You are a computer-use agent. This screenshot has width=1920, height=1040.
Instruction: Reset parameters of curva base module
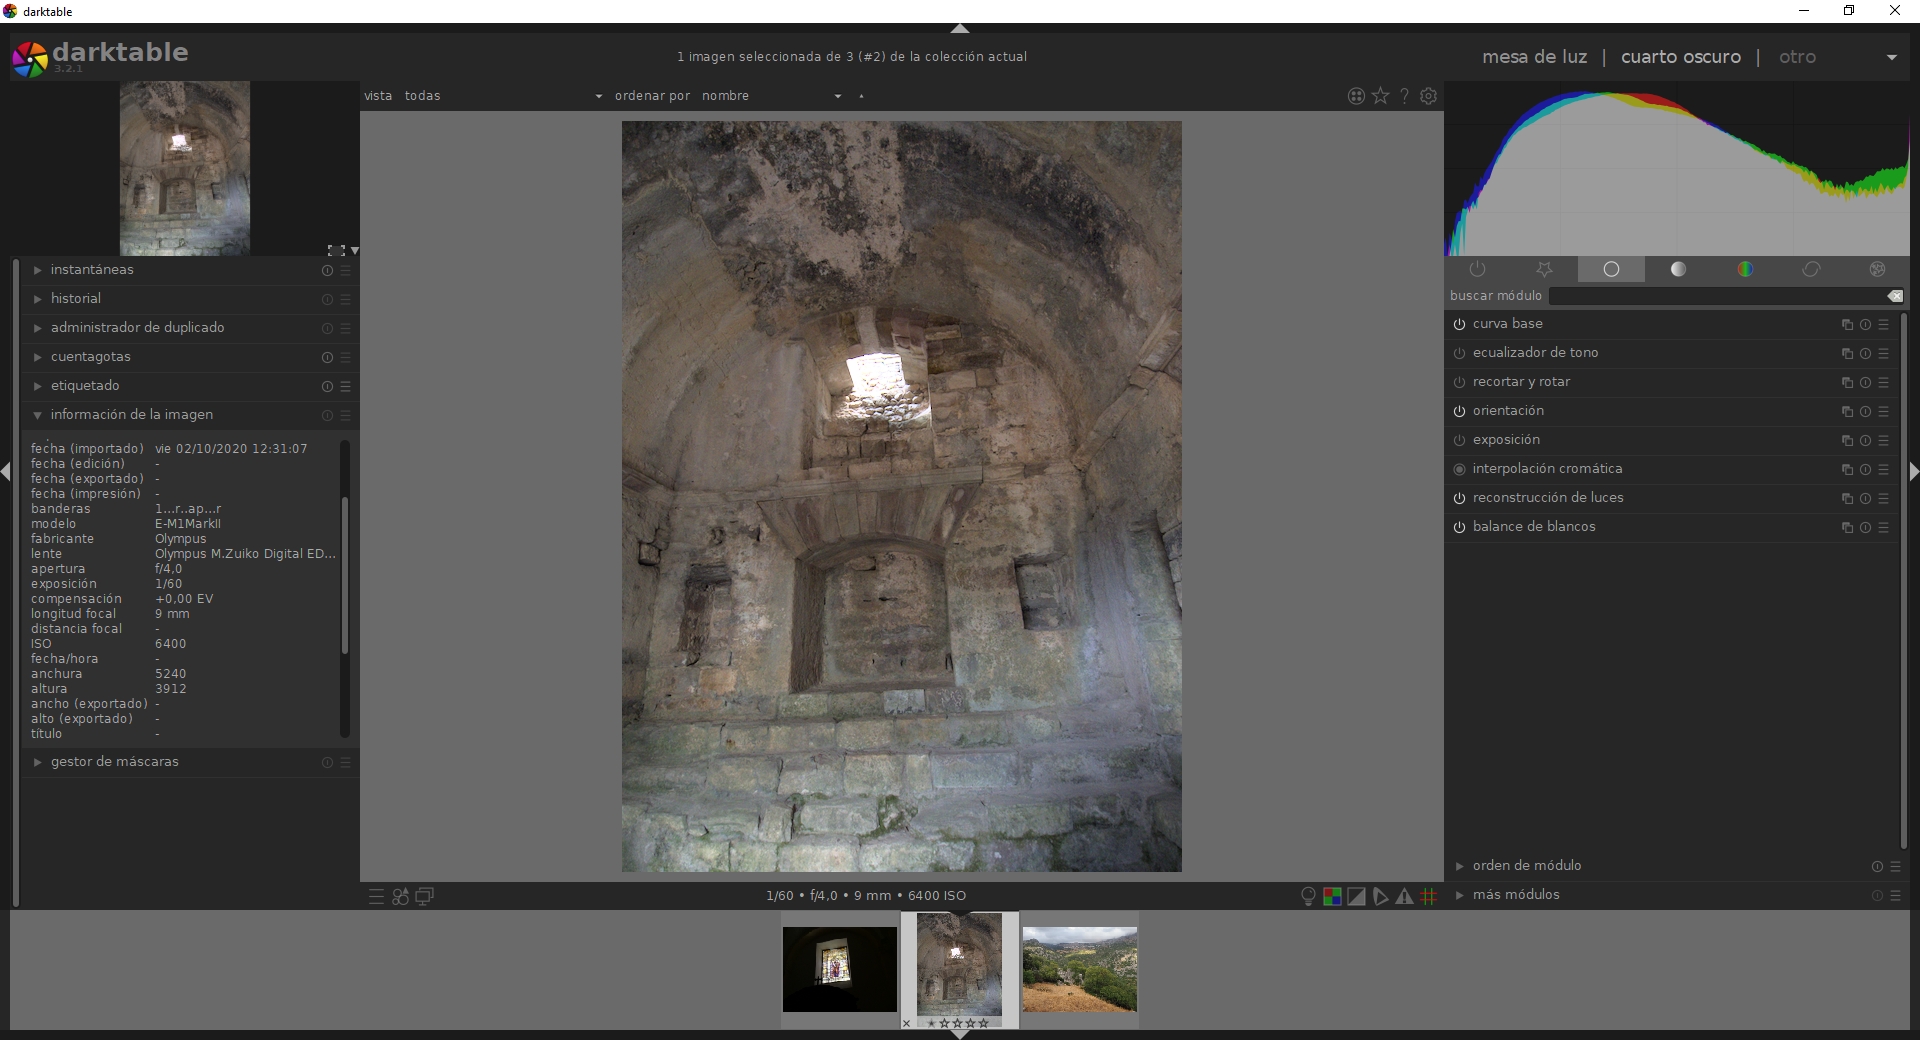pyautogui.click(x=1865, y=325)
